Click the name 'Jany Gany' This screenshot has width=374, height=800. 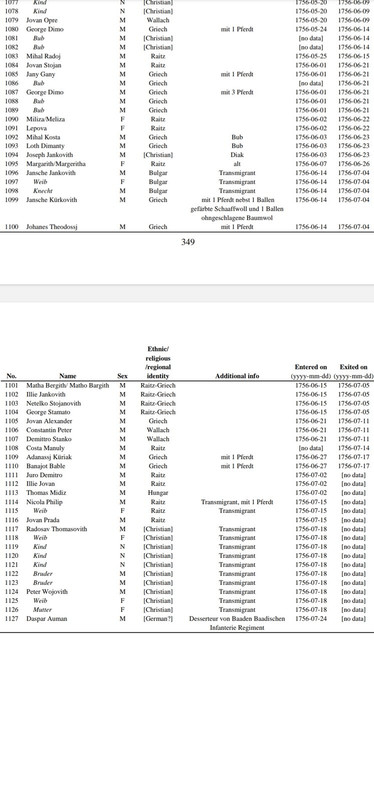click(x=40, y=74)
